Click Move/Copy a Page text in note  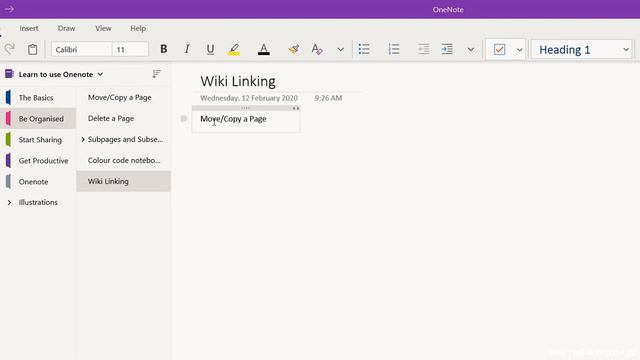233,119
